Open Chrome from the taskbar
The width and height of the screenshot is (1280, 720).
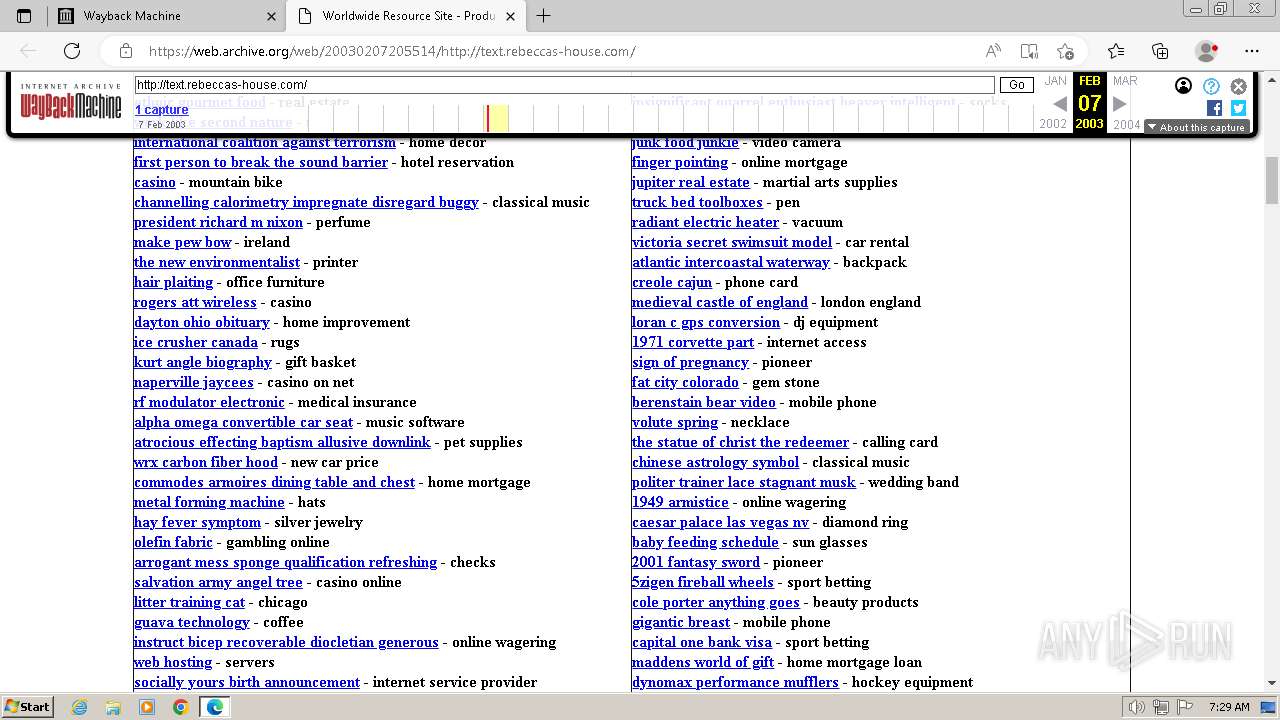(x=180, y=707)
